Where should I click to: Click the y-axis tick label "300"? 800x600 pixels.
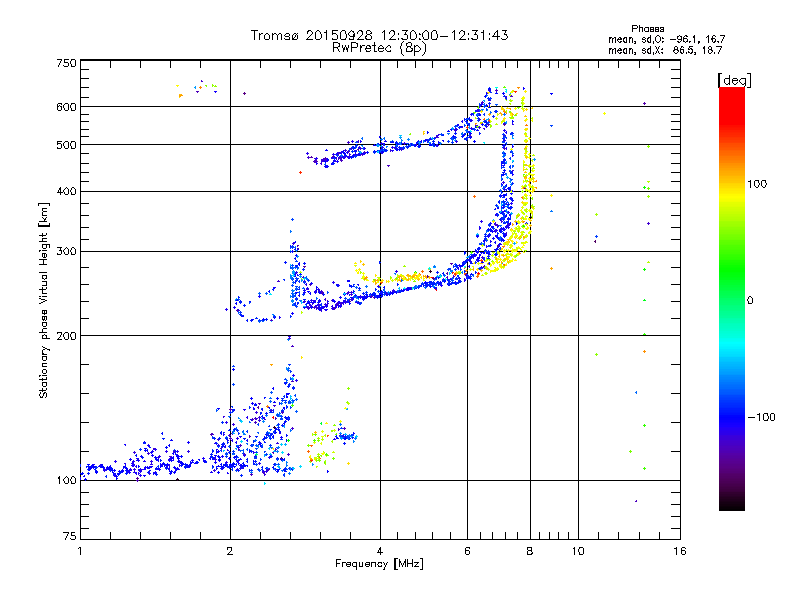coord(66,252)
